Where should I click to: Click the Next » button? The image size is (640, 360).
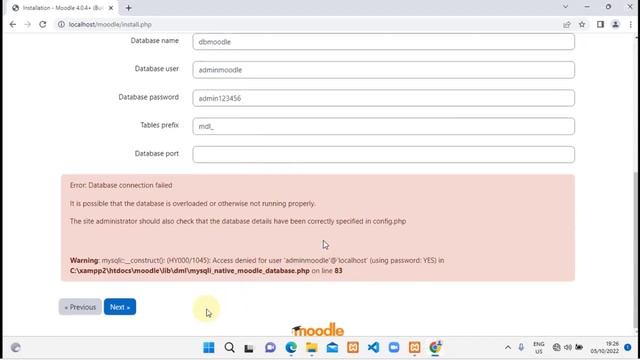[120, 307]
